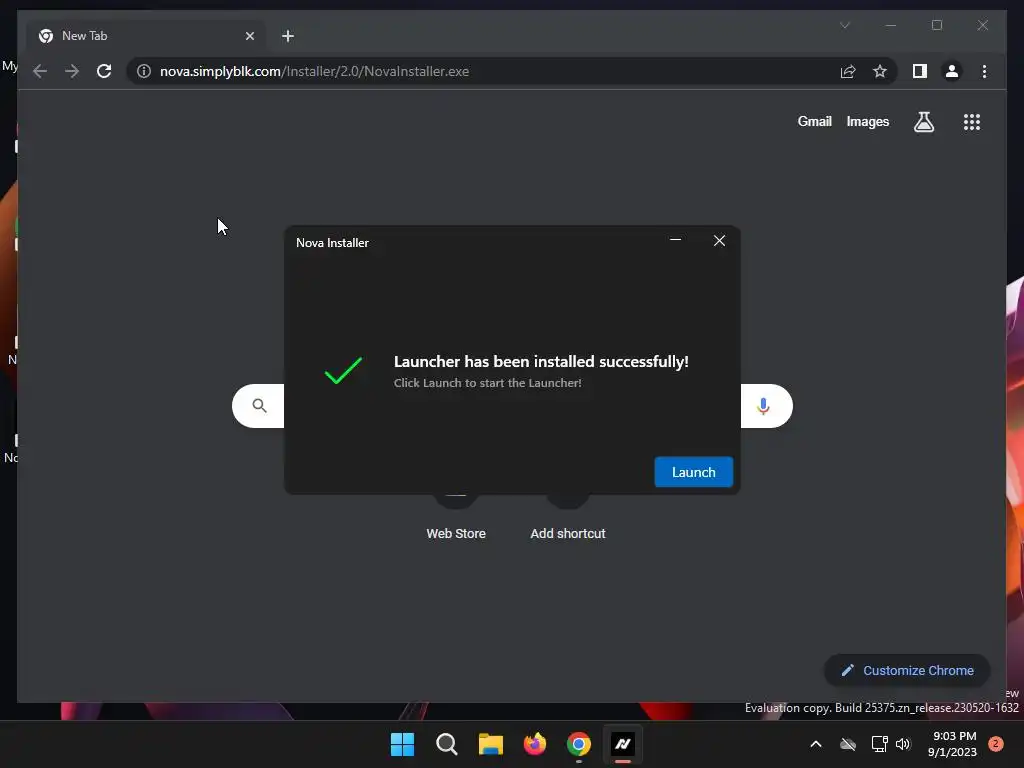Click Customize Chrome button
Viewport: 1024px width, 768px height.
click(907, 670)
